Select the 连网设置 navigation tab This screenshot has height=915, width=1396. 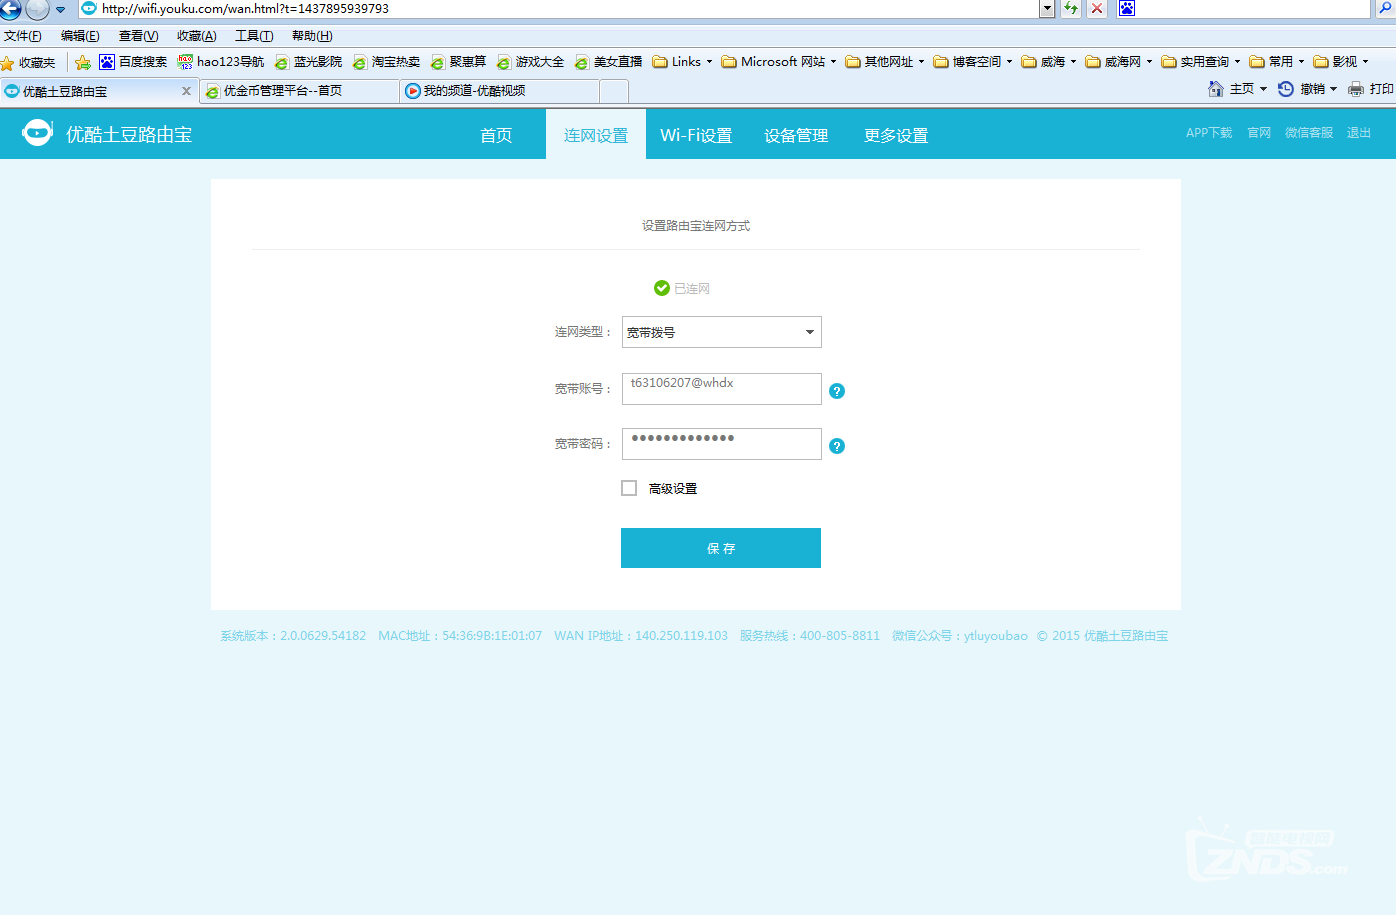coord(596,135)
